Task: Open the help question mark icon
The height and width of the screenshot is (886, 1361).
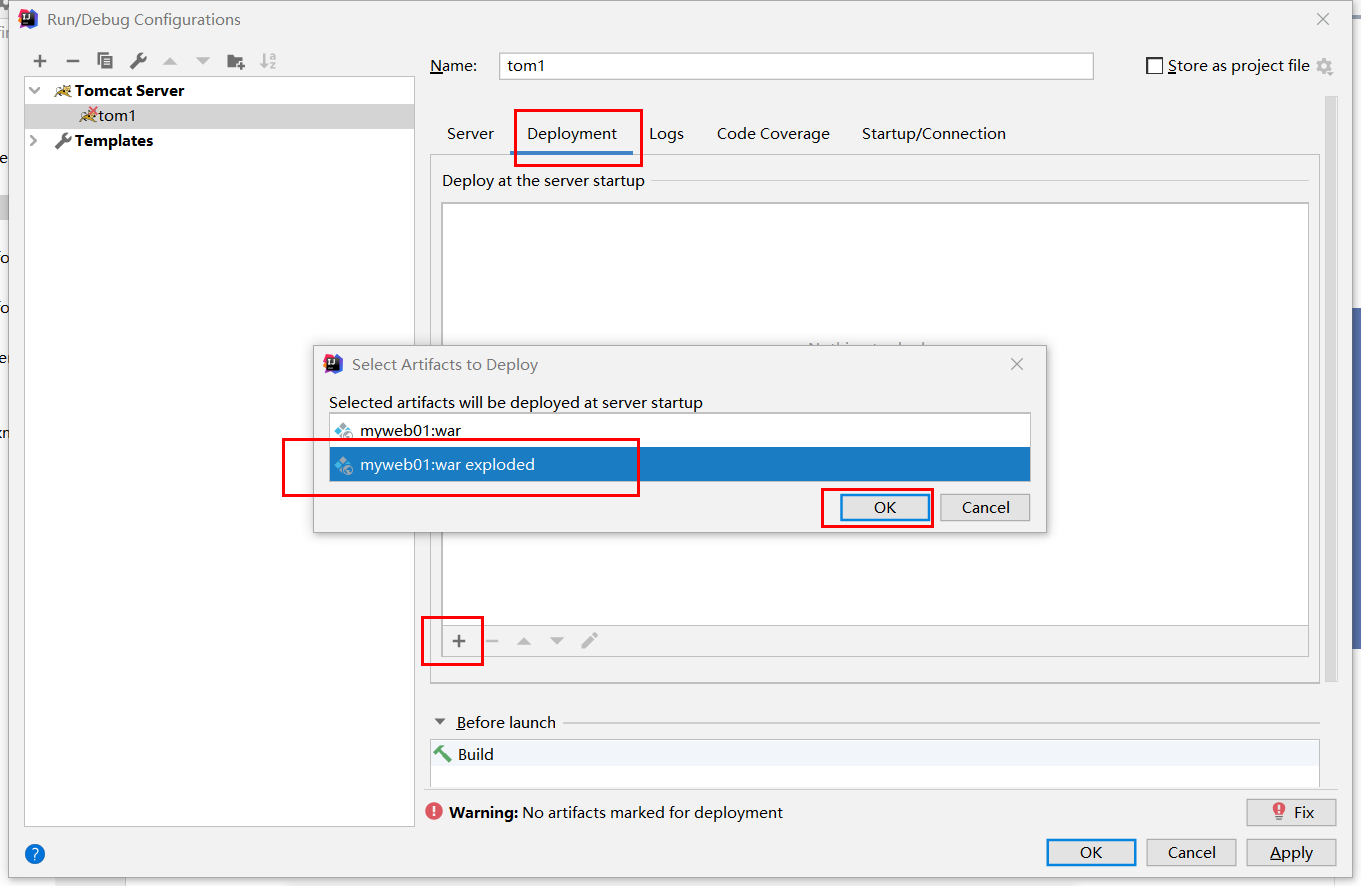Action: (35, 854)
